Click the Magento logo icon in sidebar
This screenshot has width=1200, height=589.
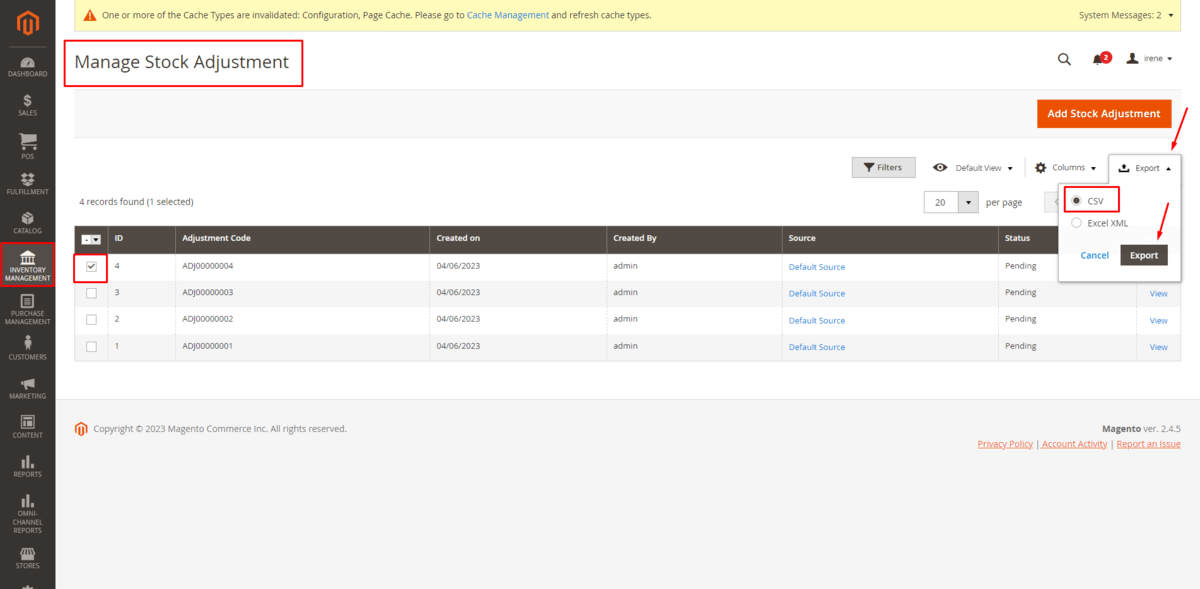click(x=27, y=22)
